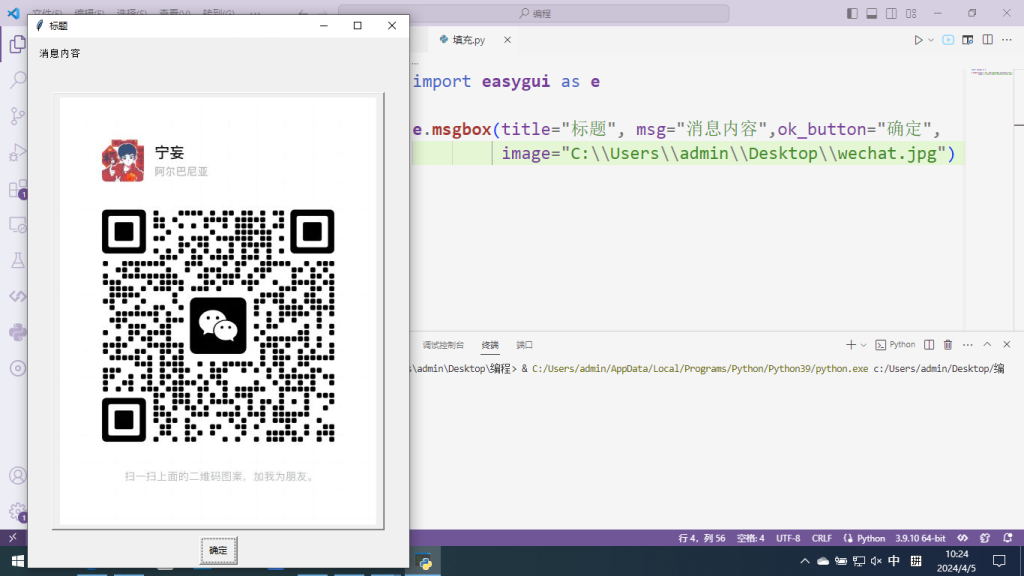Split the terminal pane
This screenshot has width=1024, height=576.
(x=929, y=345)
